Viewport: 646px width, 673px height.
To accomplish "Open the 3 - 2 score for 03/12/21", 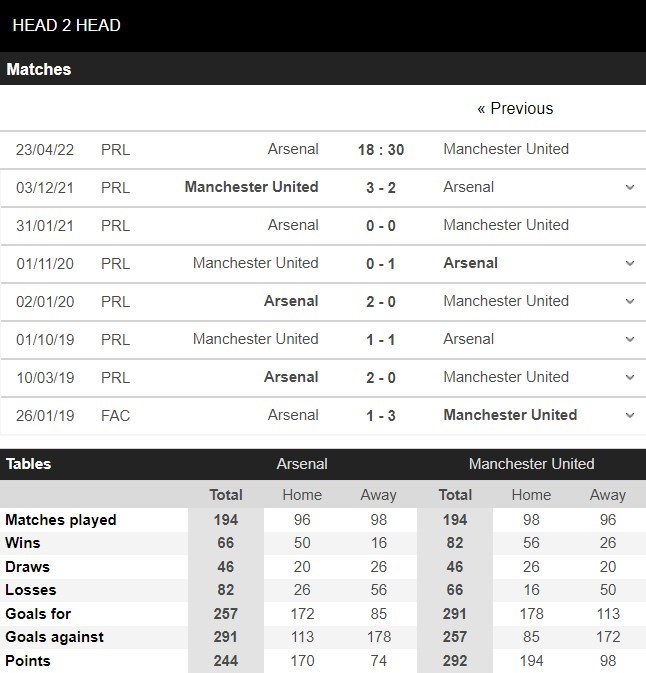I will (x=381, y=187).
